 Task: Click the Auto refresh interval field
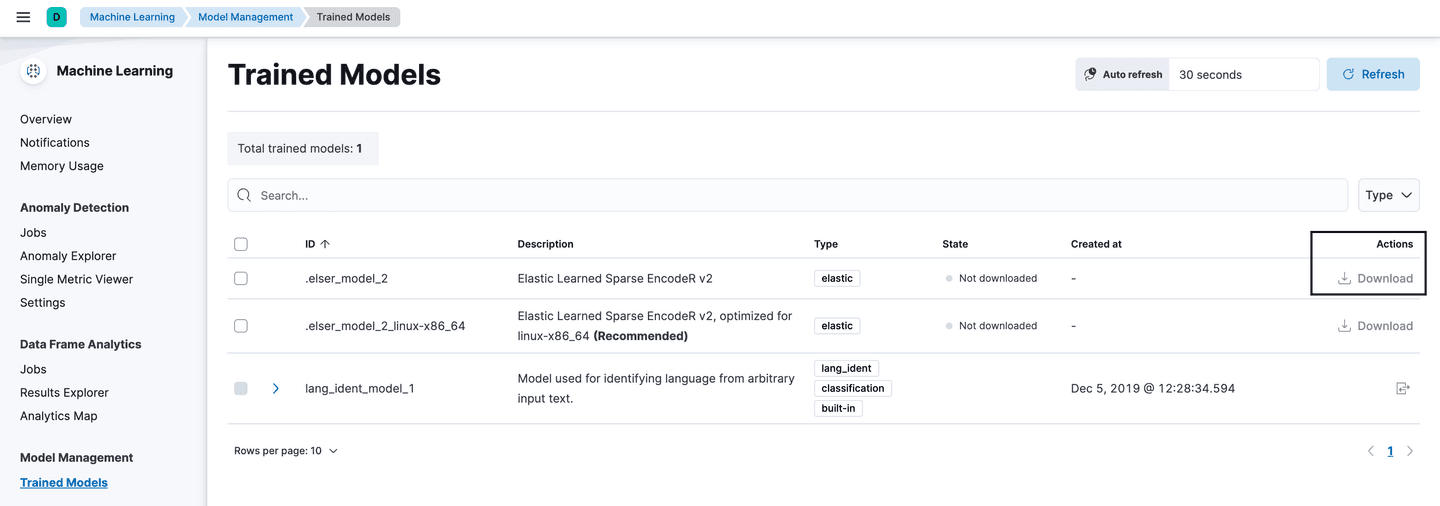click(x=1243, y=74)
